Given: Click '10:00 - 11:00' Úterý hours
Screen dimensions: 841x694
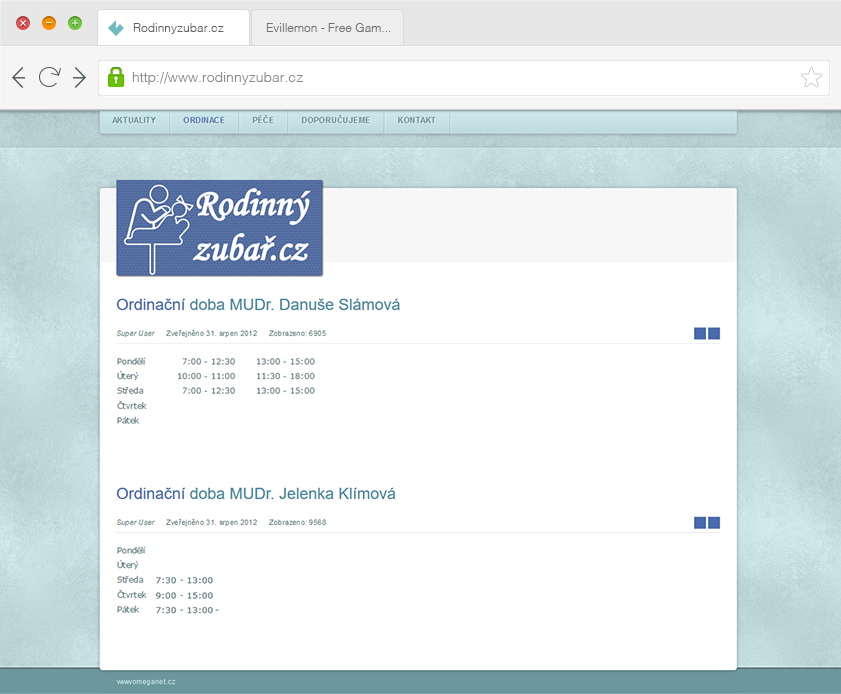Looking at the screenshot, I should point(206,376).
